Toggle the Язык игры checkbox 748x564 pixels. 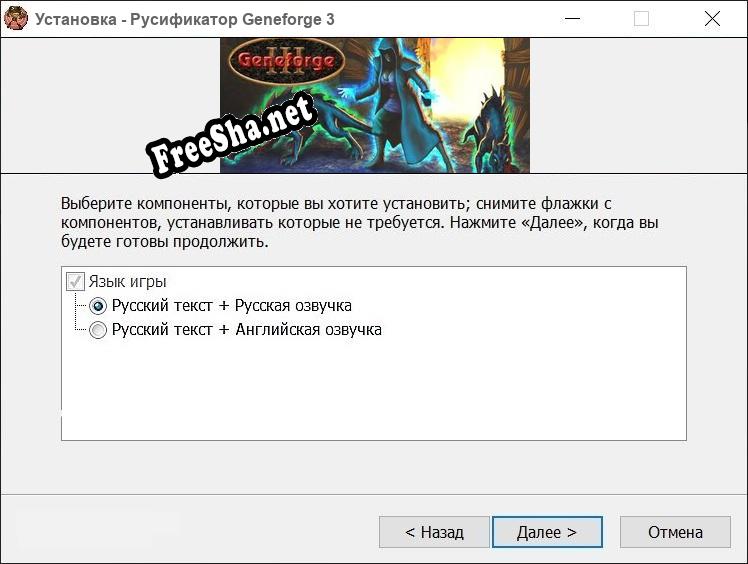75,282
